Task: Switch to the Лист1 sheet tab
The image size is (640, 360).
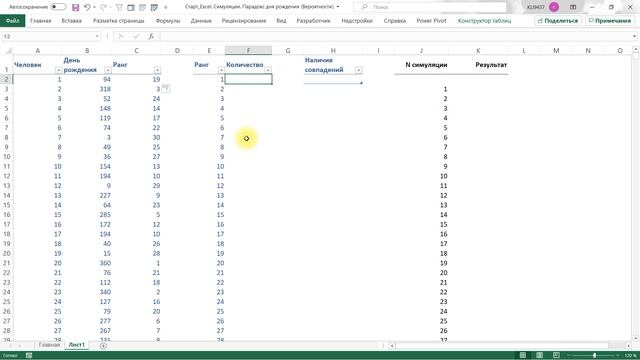Action: pyautogui.click(x=76, y=345)
